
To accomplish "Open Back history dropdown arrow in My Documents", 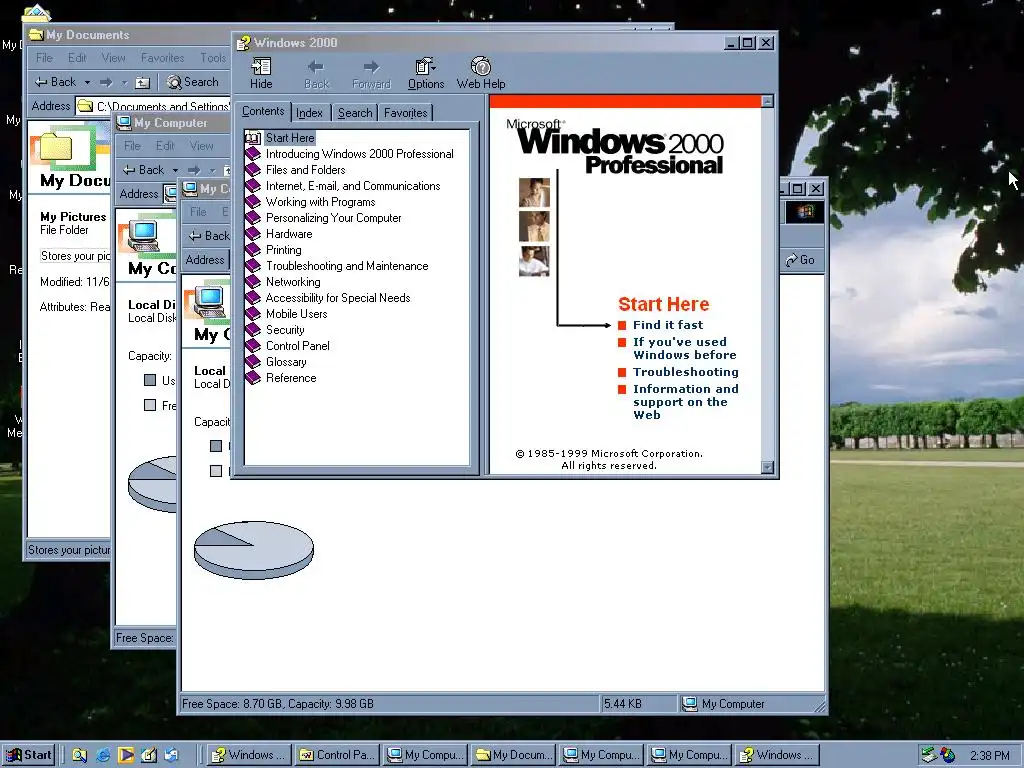I will tap(87, 82).
